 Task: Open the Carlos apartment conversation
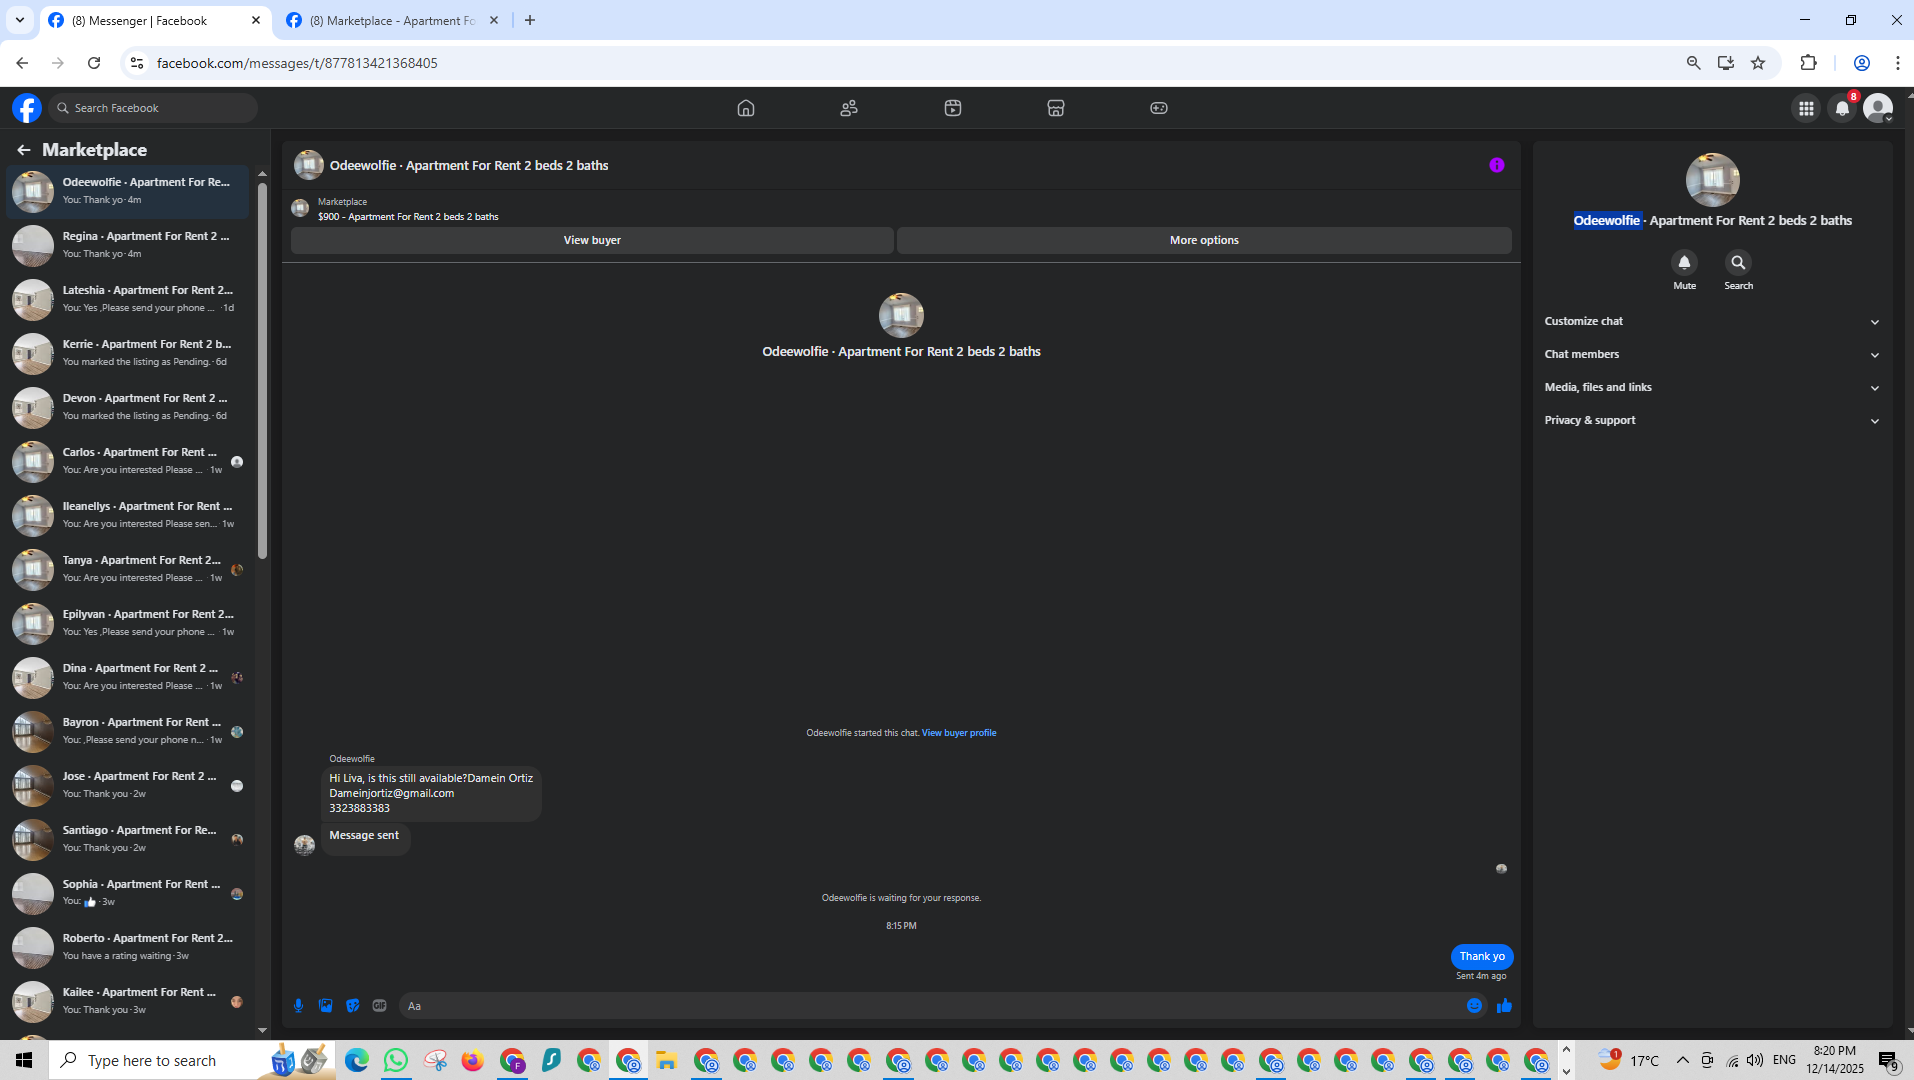[128, 461]
